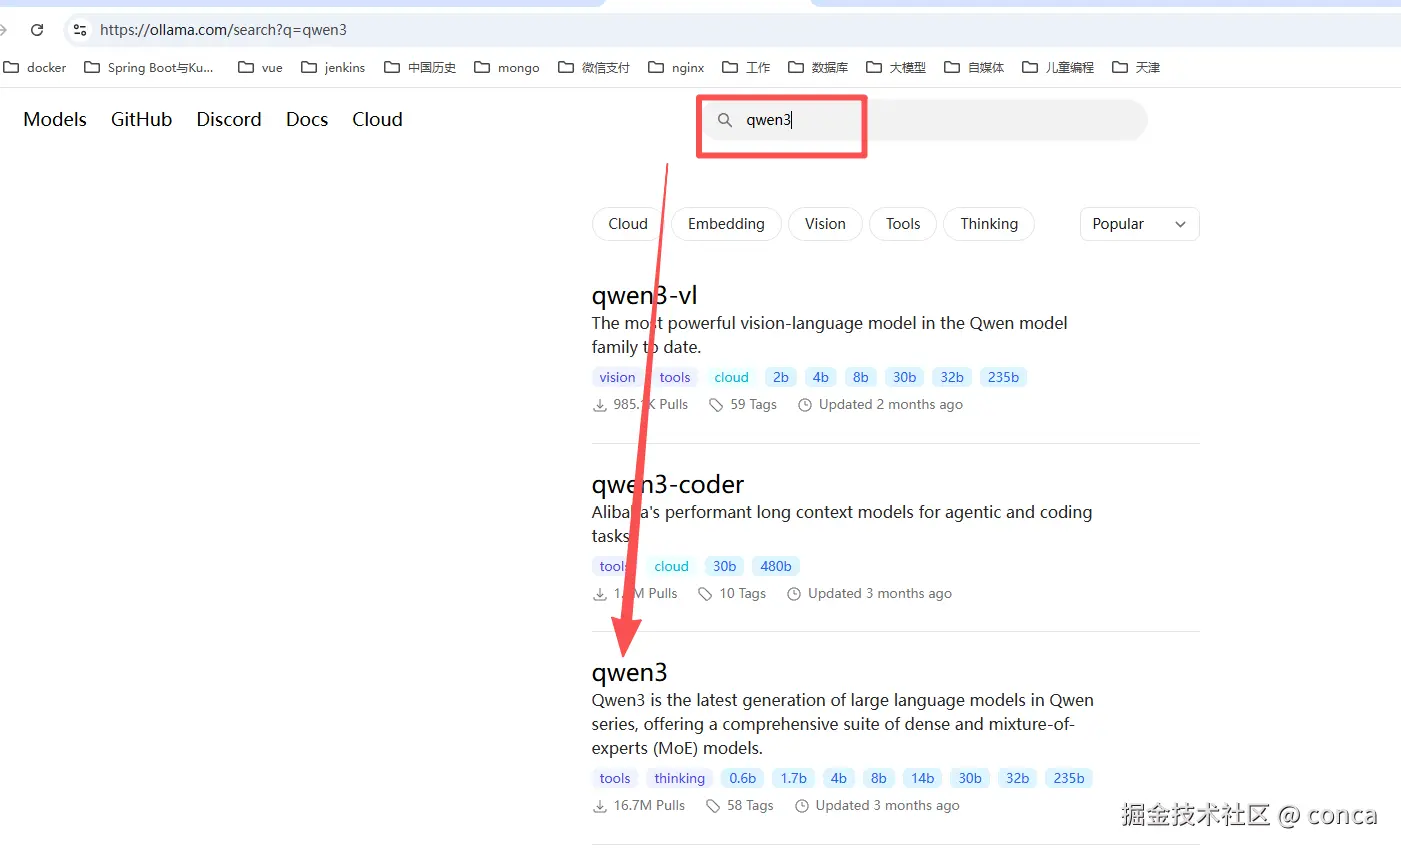Open the 自媒体 bookmark folder
Screen dimensions: 1401x852
point(974,67)
